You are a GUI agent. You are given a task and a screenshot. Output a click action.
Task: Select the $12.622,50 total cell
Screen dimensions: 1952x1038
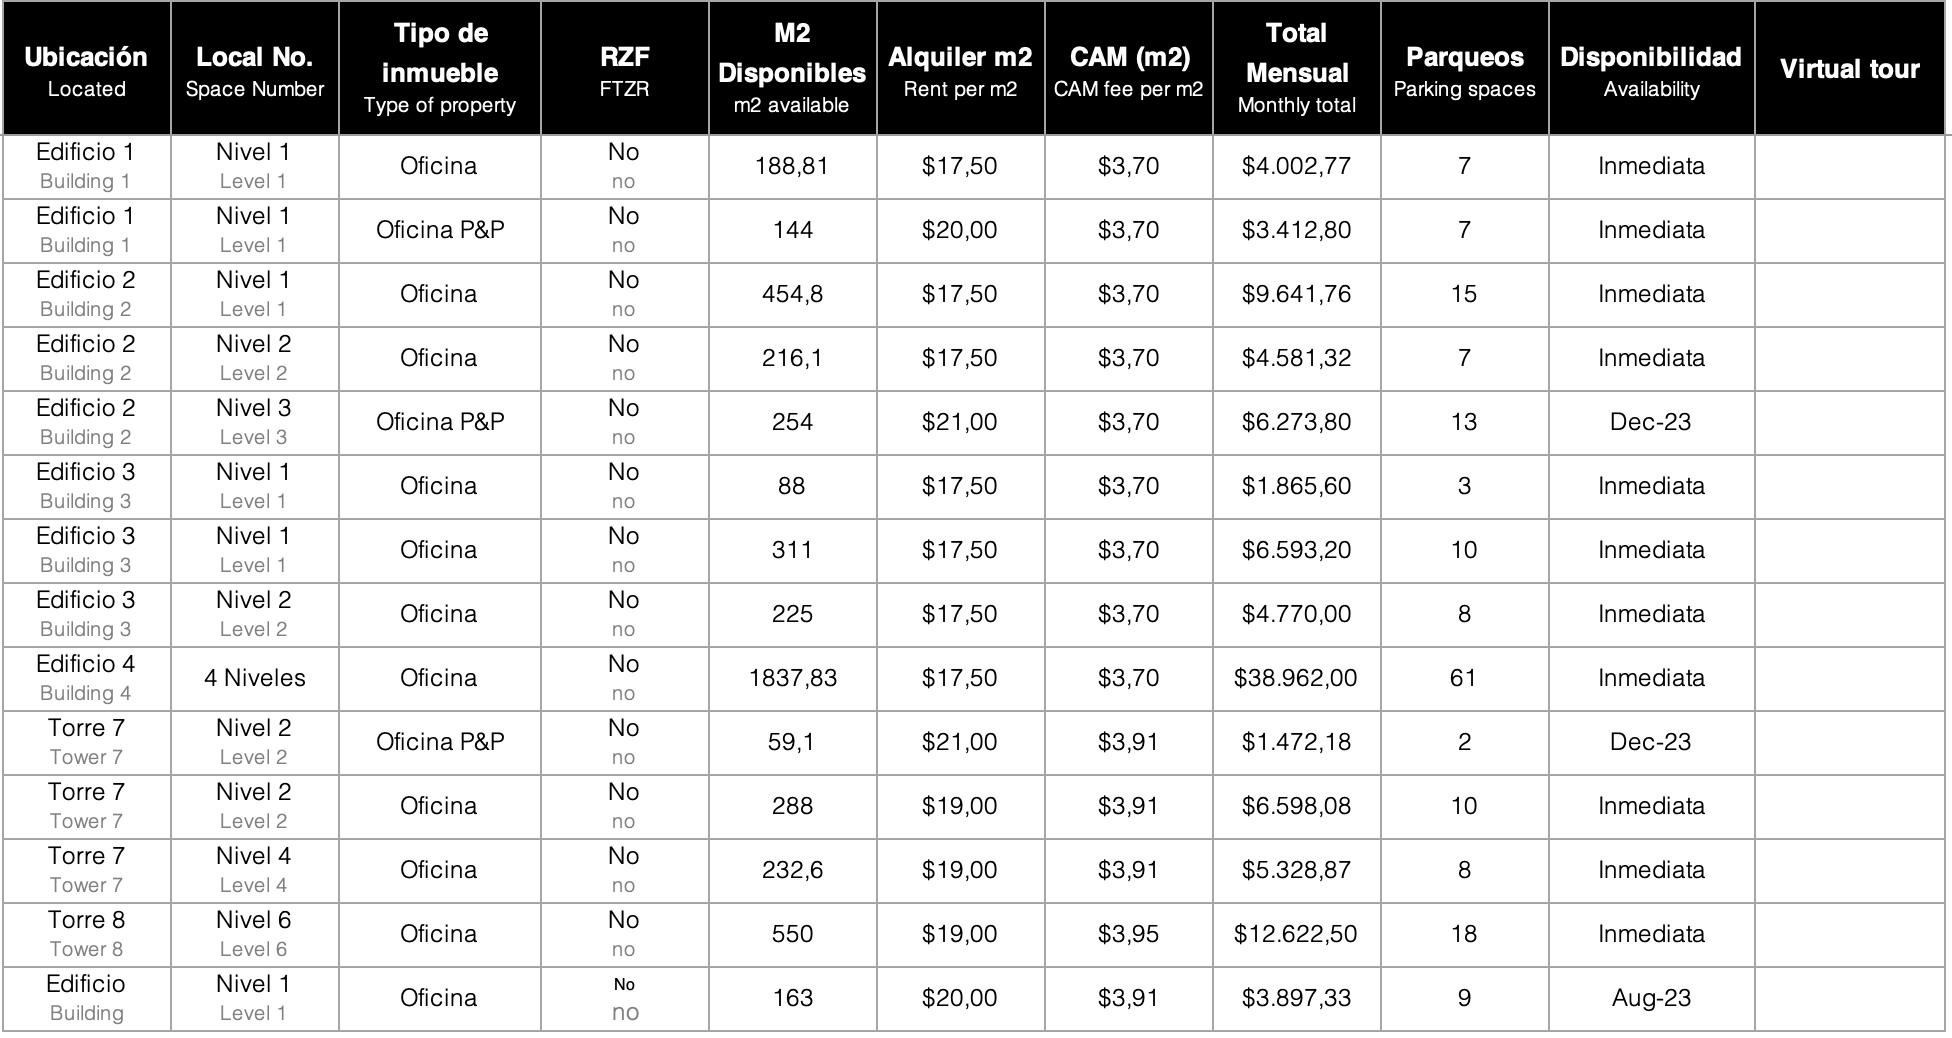(x=1296, y=935)
